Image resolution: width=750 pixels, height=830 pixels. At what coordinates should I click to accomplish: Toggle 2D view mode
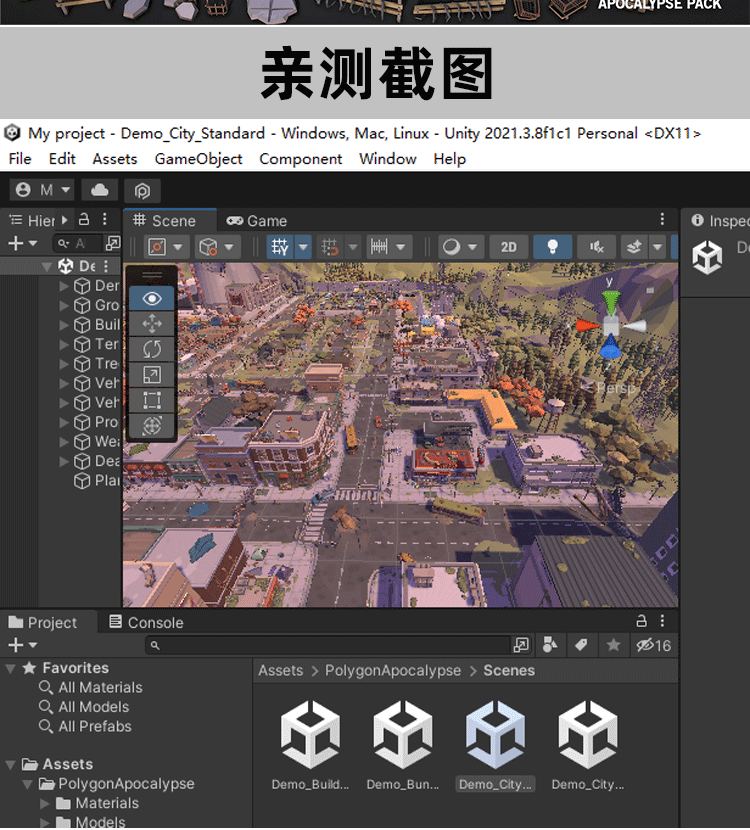[509, 247]
